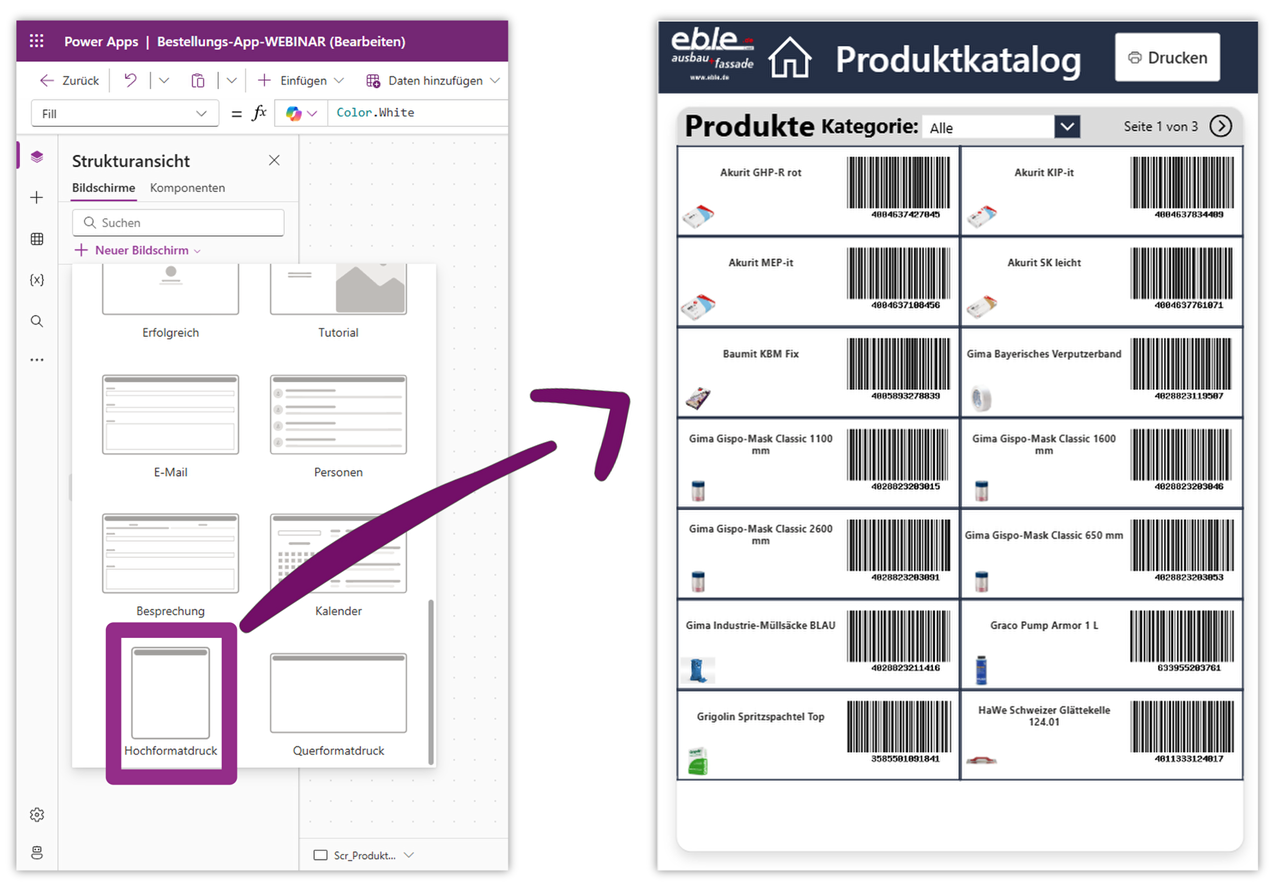The width and height of the screenshot is (1280, 891).
Task: Click the home icon in Produktkatalog header
Action: tap(790, 57)
